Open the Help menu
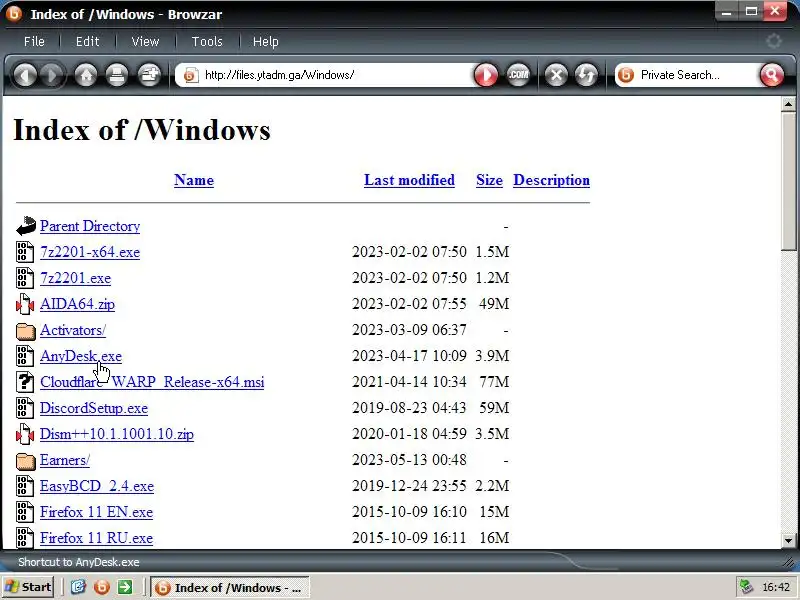This screenshot has height=600, width=800. [265, 41]
